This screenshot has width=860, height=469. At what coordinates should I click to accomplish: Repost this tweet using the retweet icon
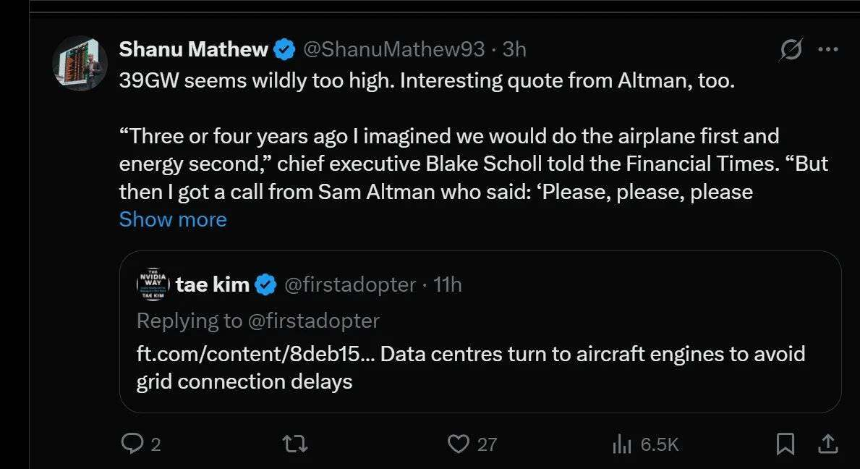(x=294, y=443)
